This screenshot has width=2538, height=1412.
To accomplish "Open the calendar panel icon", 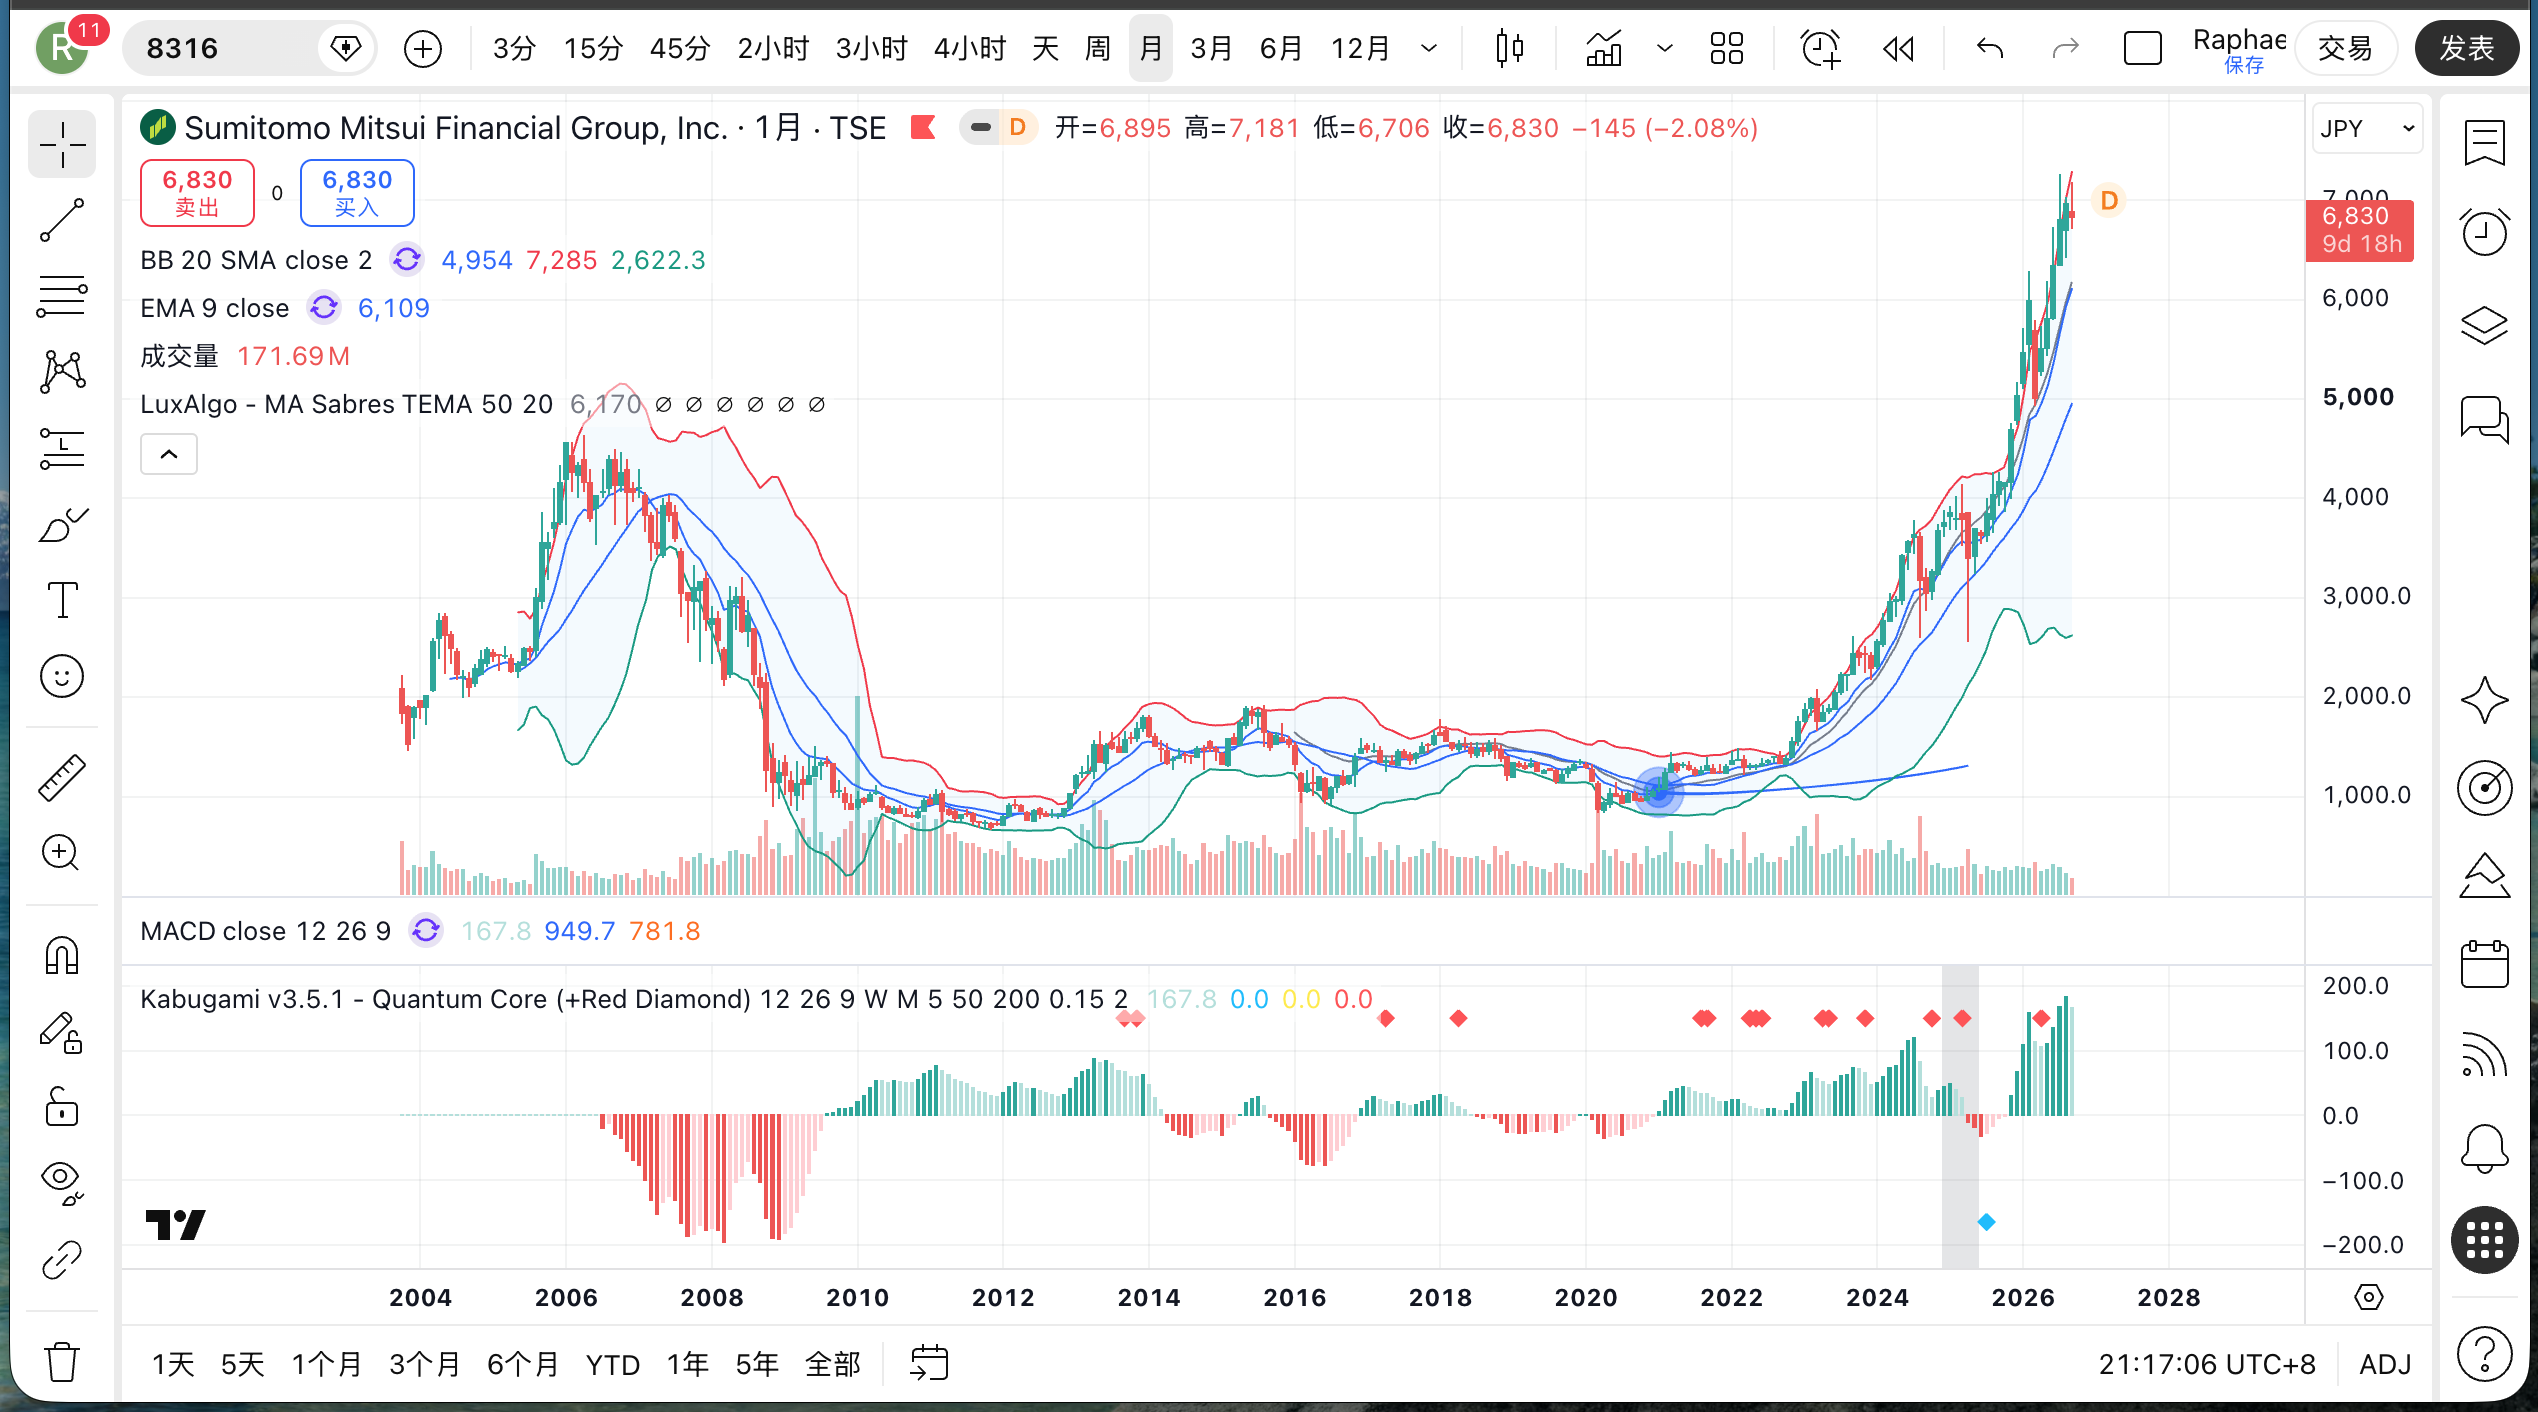I will (x=2484, y=963).
